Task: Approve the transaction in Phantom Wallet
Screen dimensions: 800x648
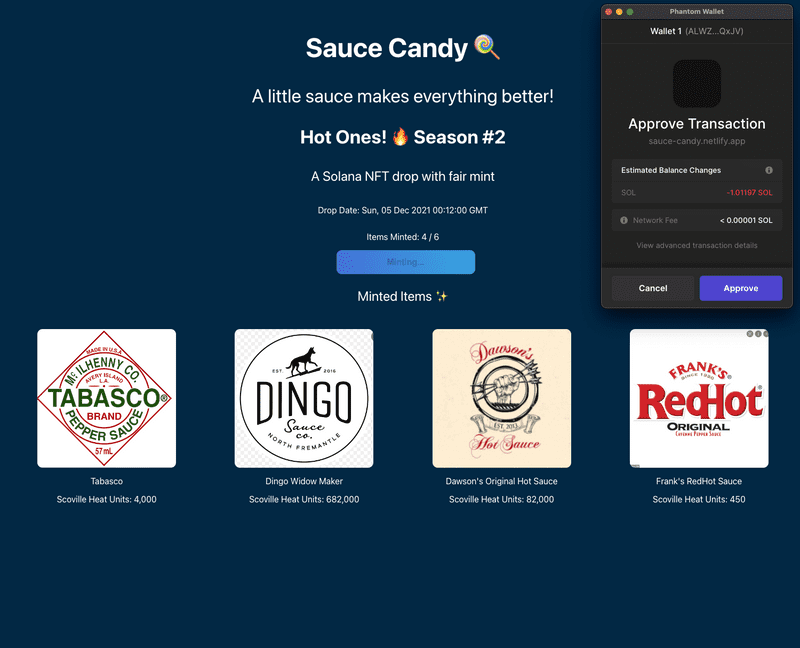Action: tap(741, 288)
